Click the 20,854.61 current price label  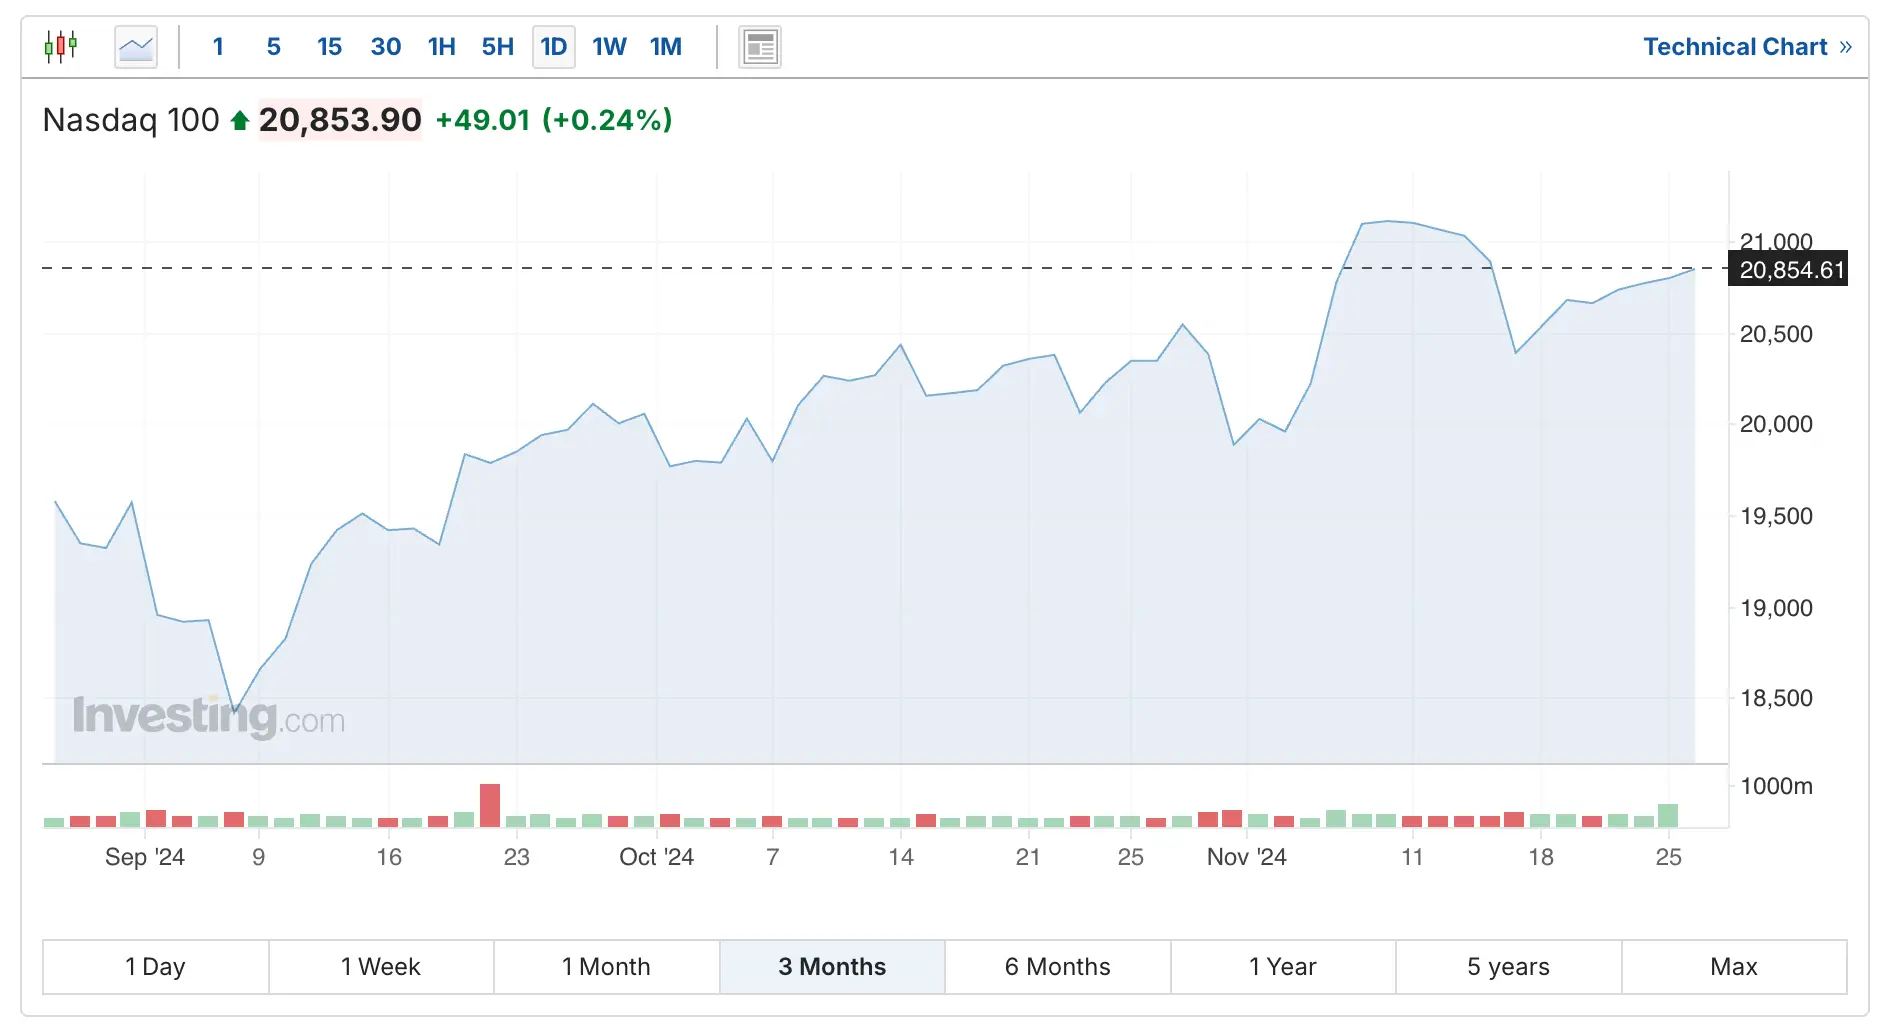[1788, 270]
